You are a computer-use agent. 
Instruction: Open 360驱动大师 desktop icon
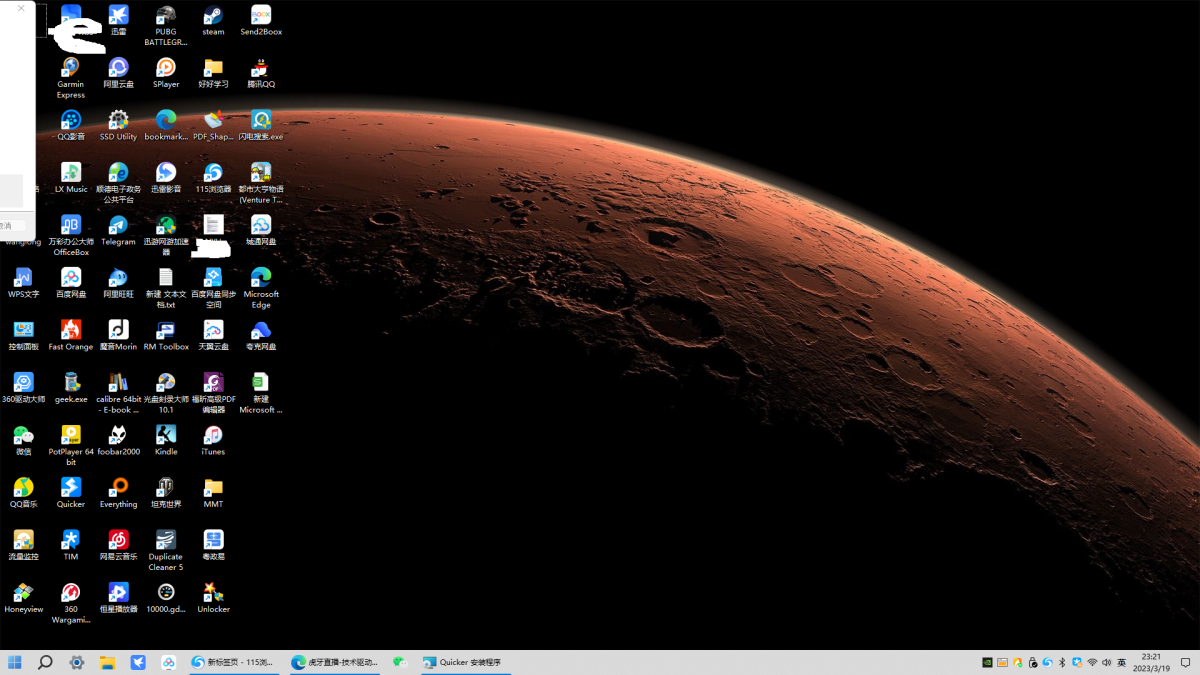[23, 388]
